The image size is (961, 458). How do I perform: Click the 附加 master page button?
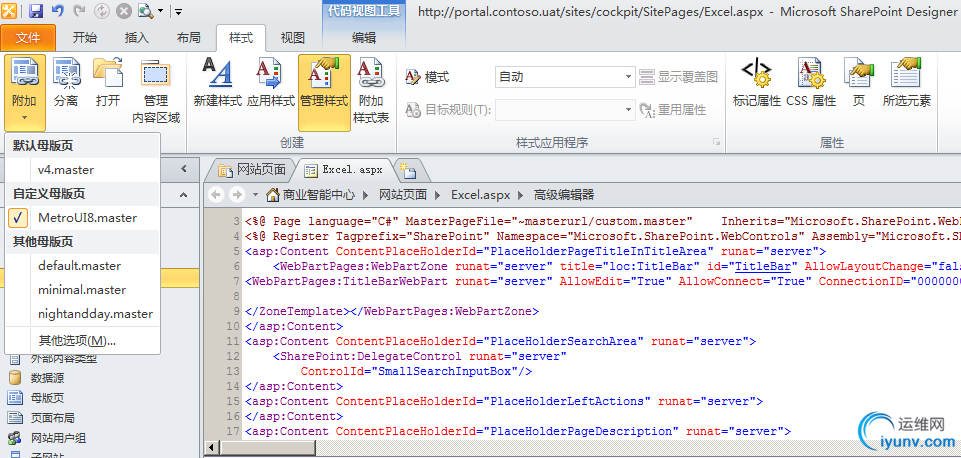pyautogui.click(x=25, y=92)
